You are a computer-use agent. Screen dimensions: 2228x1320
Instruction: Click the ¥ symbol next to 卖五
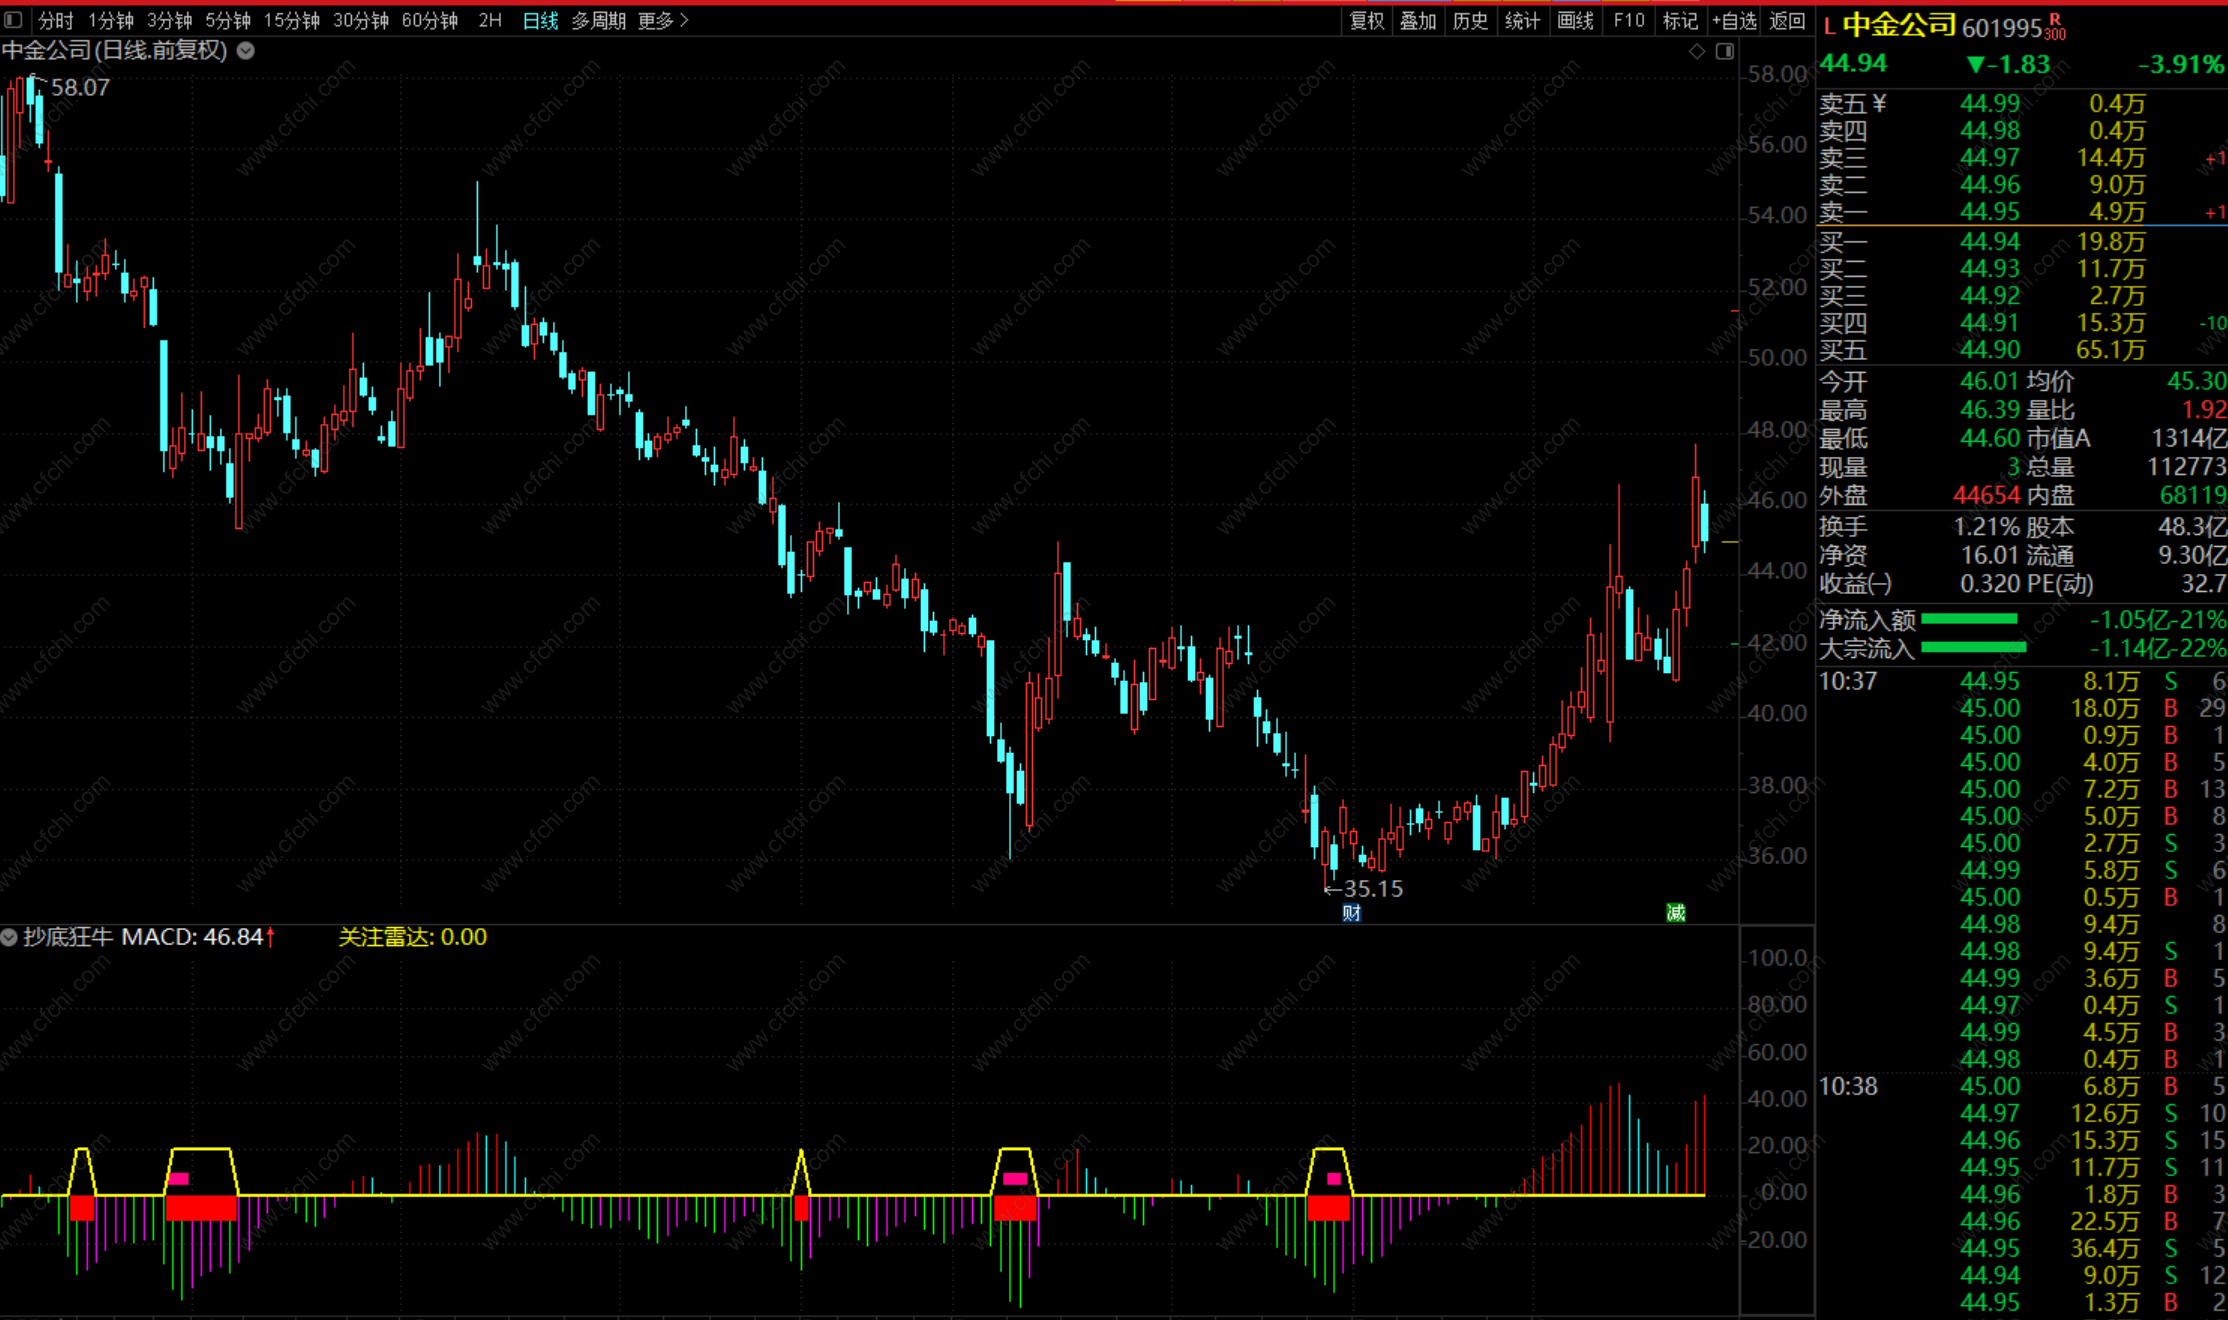(1879, 103)
